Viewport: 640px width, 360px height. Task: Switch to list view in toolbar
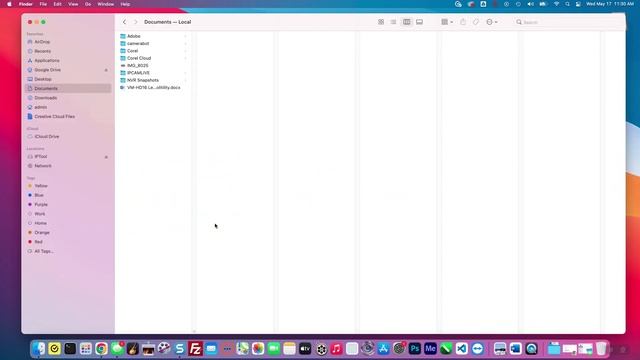click(x=393, y=22)
